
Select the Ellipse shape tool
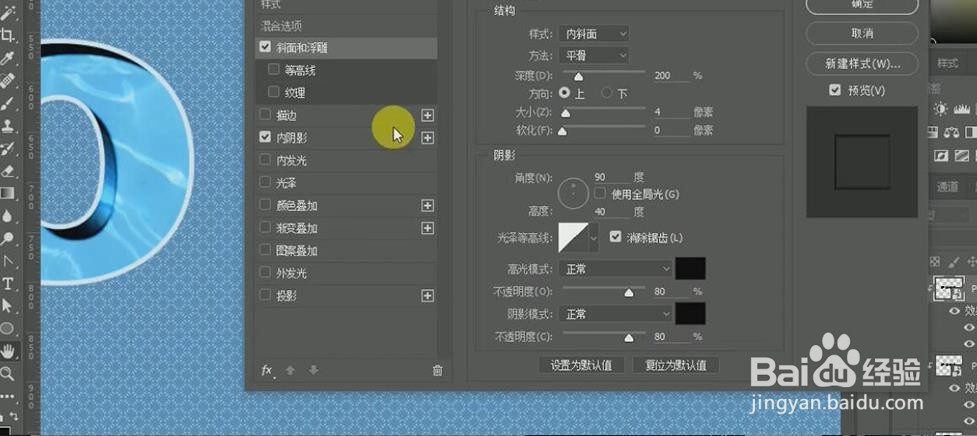pyautogui.click(x=7, y=328)
